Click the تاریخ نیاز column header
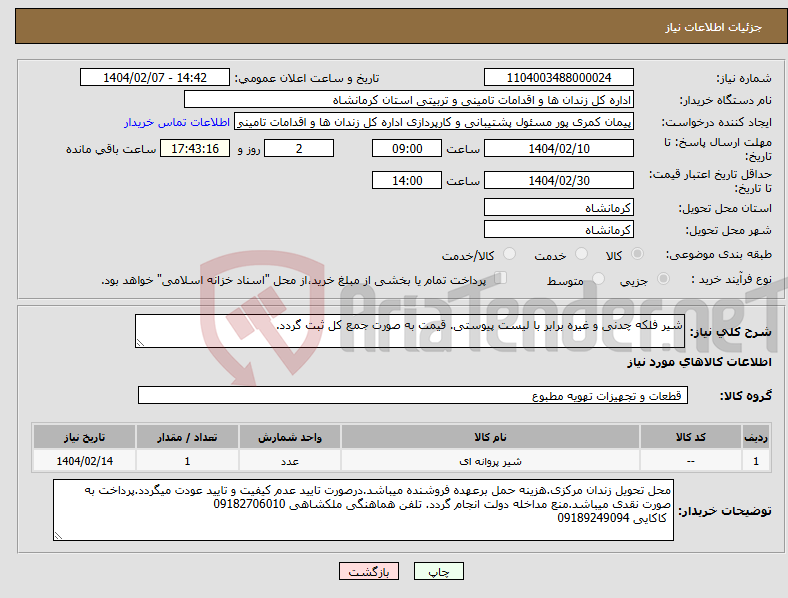Viewport: 788px width, 598px height. pos(84,437)
